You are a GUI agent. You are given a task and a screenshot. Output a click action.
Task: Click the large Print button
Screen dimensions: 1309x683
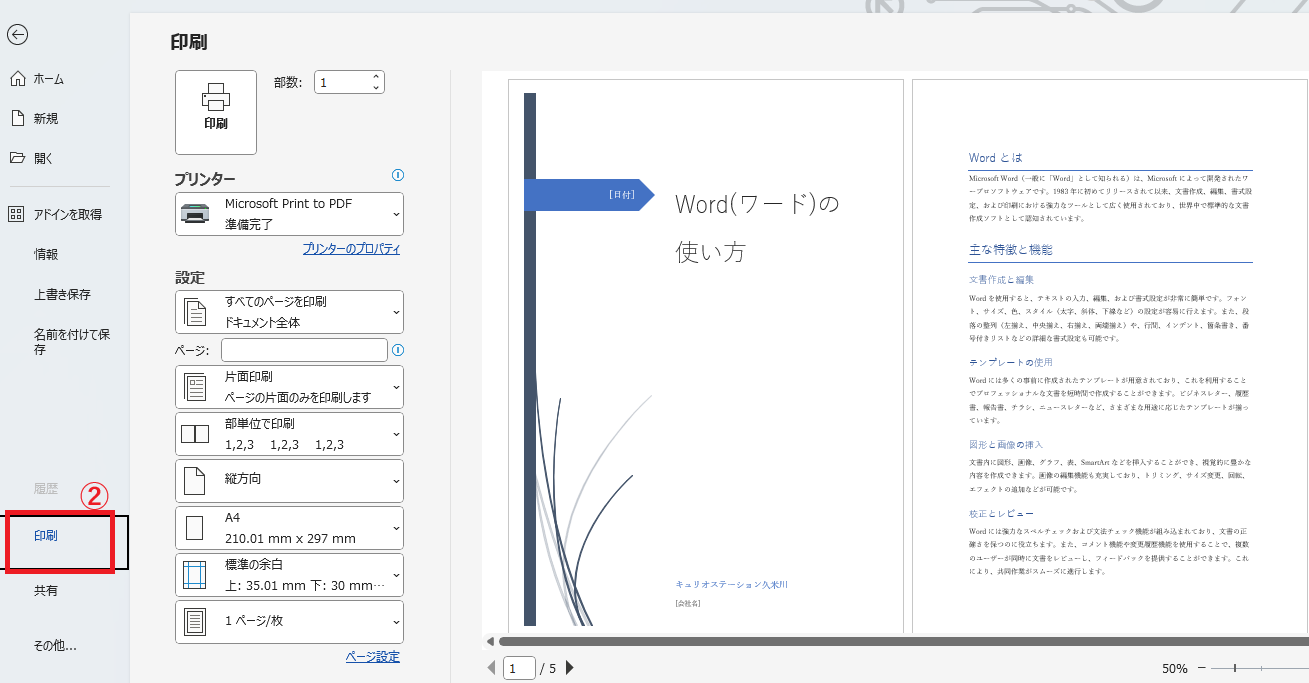coord(216,112)
